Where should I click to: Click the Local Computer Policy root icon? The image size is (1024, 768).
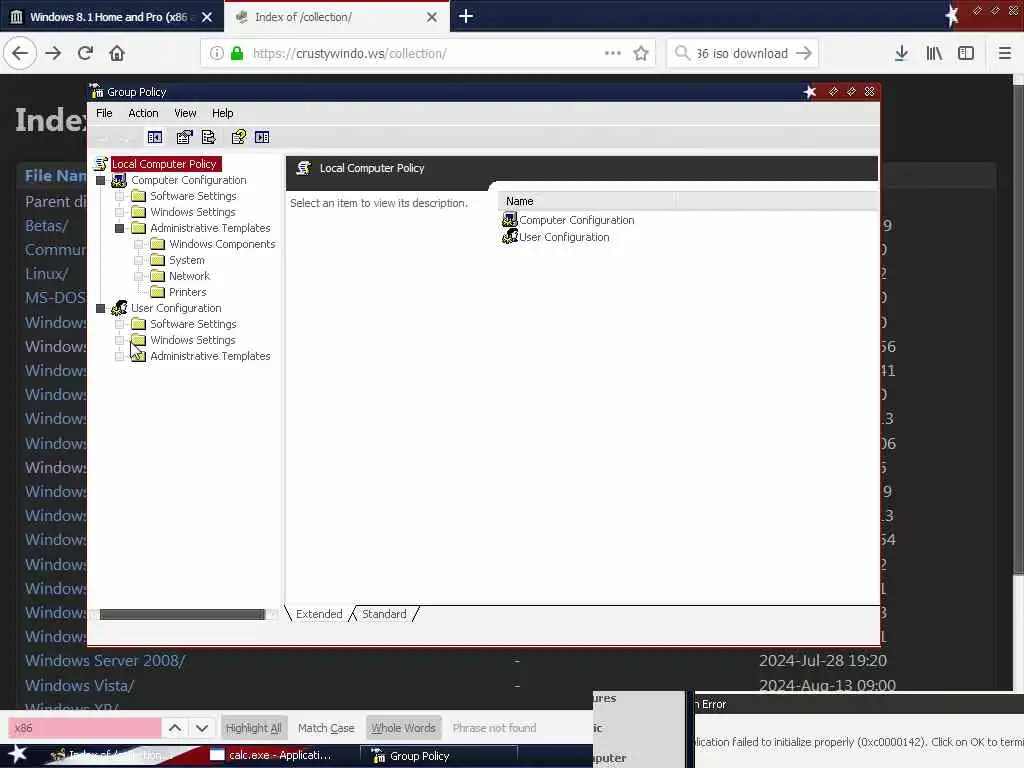pos(101,163)
